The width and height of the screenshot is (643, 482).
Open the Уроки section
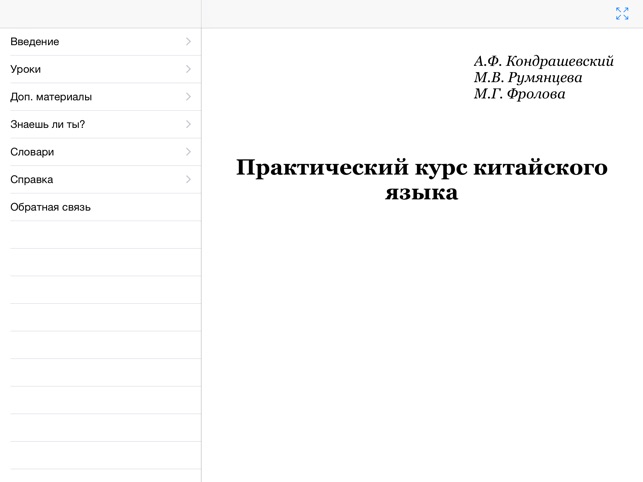[100, 69]
